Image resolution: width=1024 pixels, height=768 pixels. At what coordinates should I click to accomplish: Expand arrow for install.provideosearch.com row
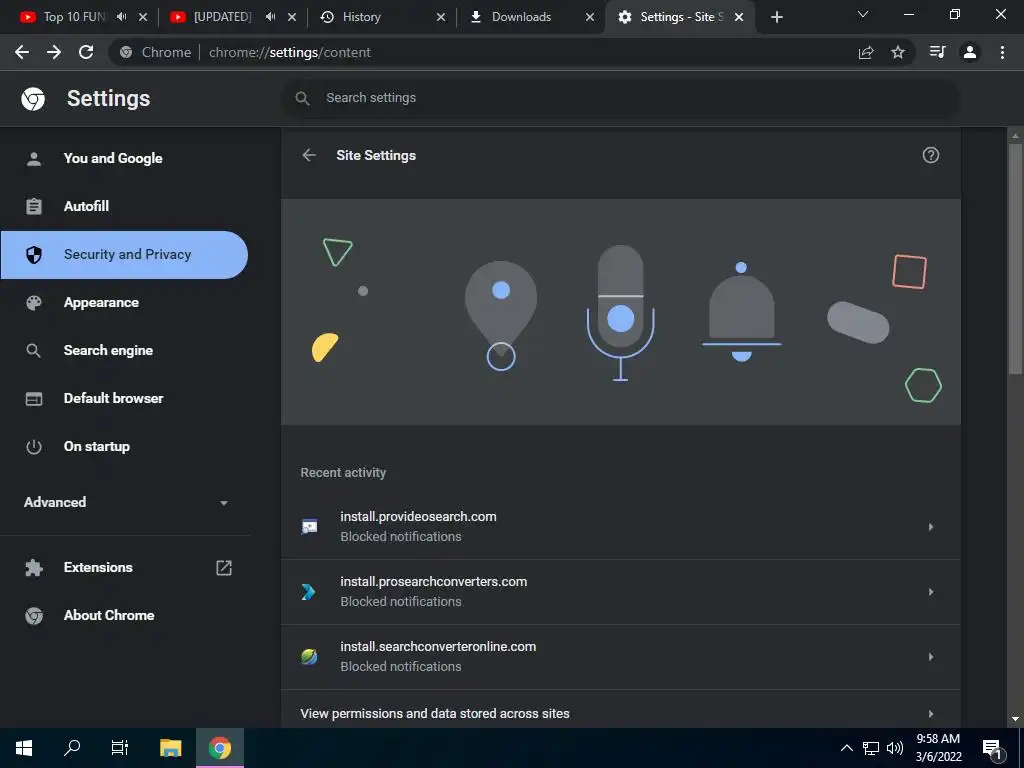[x=931, y=527]
